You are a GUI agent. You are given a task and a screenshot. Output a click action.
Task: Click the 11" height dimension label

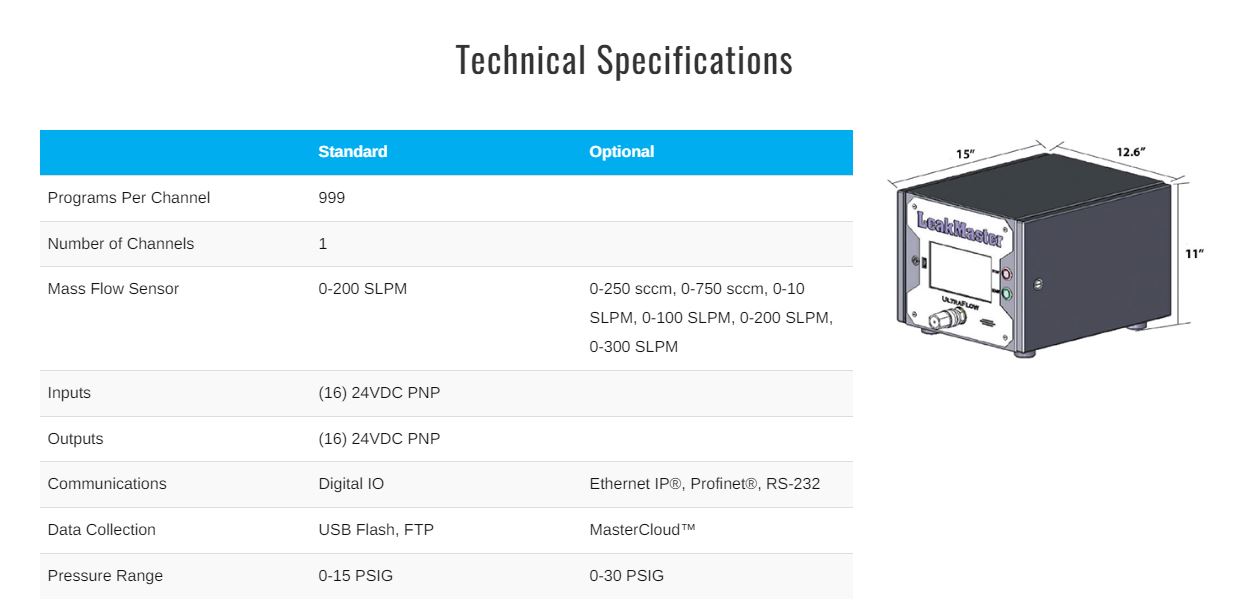1194,254
